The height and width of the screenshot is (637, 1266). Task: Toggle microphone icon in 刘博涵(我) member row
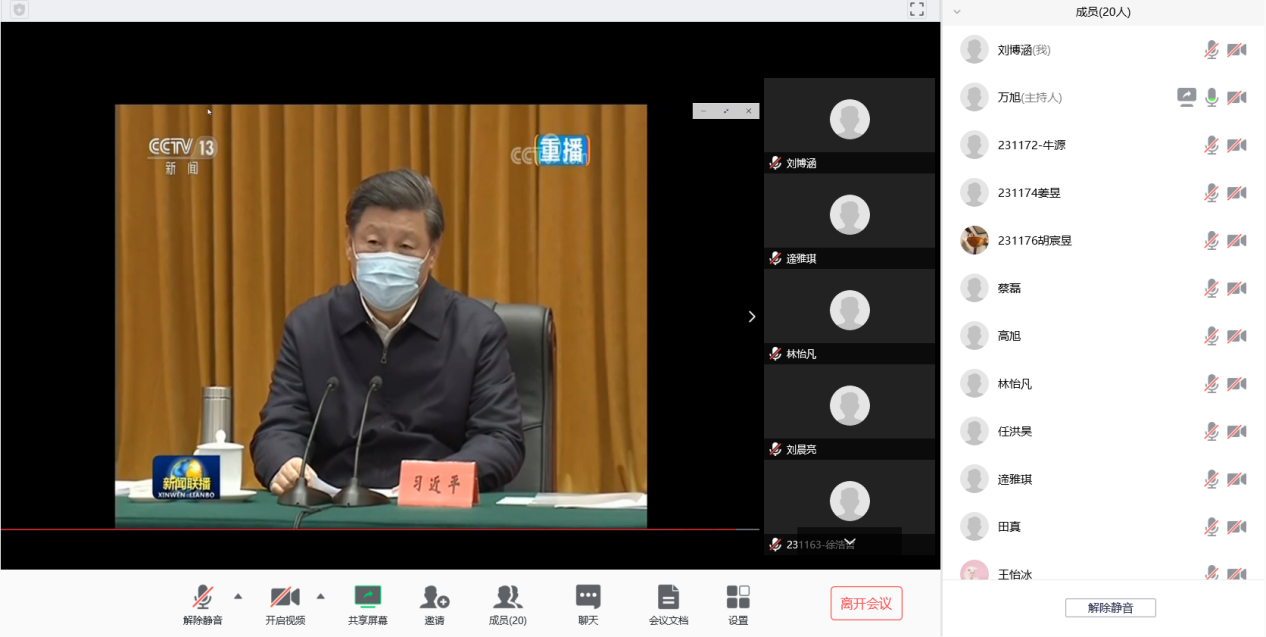[1211, 49]
